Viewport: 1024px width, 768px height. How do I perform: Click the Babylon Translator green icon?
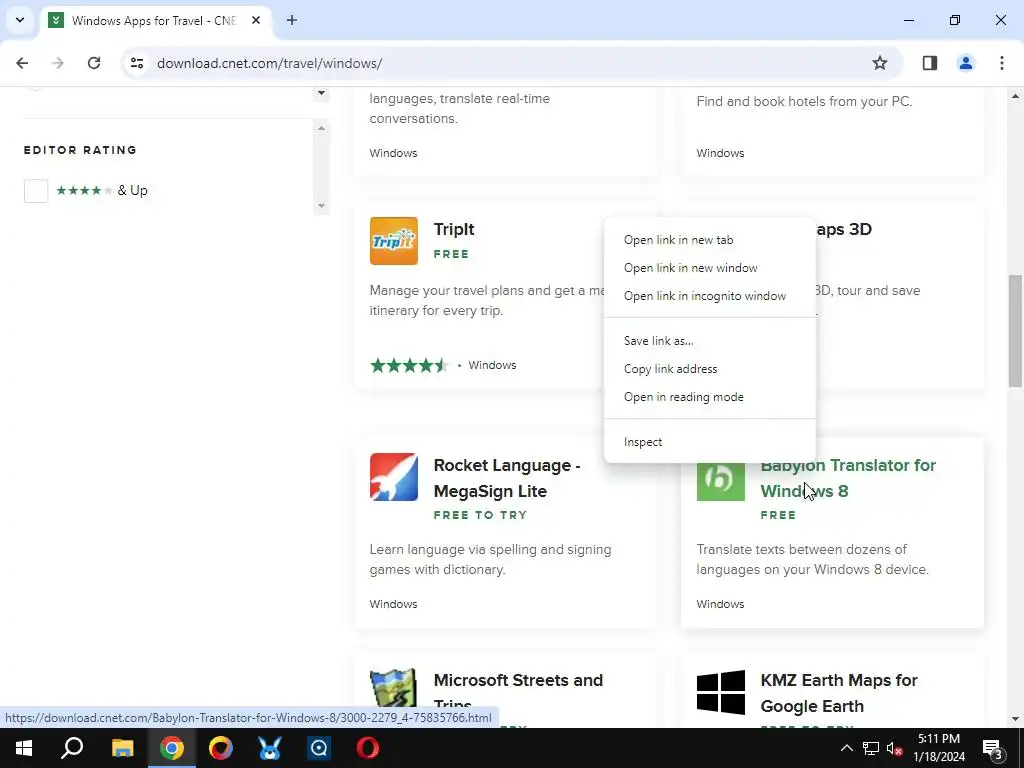pos(720,481)
